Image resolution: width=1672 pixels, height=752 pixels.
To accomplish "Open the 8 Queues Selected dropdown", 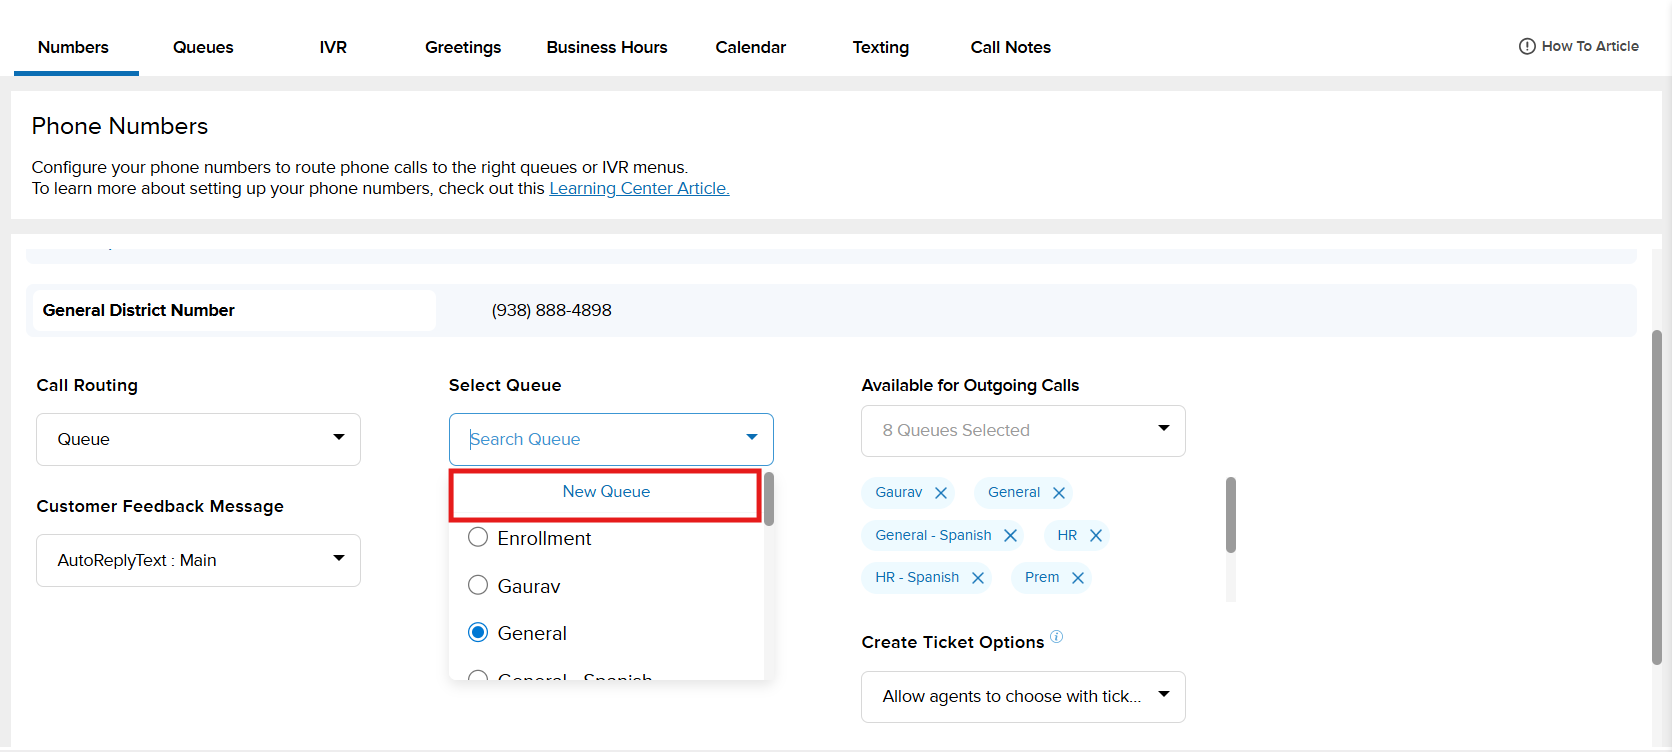I will click(1022, 431).
